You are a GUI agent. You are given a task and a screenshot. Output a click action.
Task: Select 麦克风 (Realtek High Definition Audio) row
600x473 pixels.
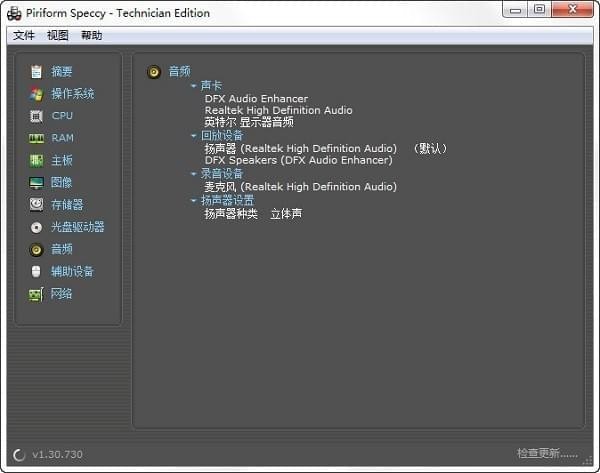coord(301,187)
